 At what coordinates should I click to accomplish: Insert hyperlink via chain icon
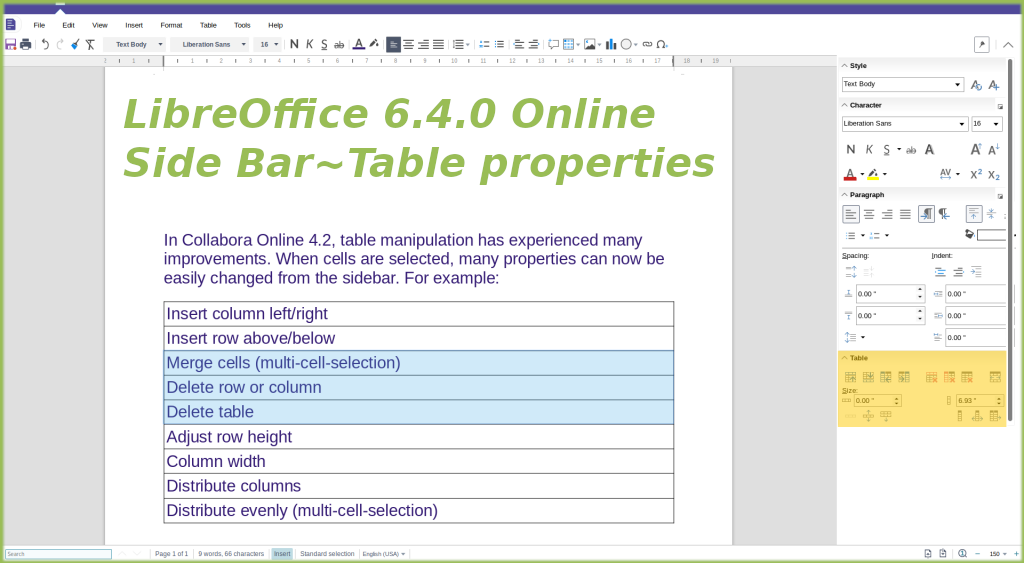(x=647, y=44)
